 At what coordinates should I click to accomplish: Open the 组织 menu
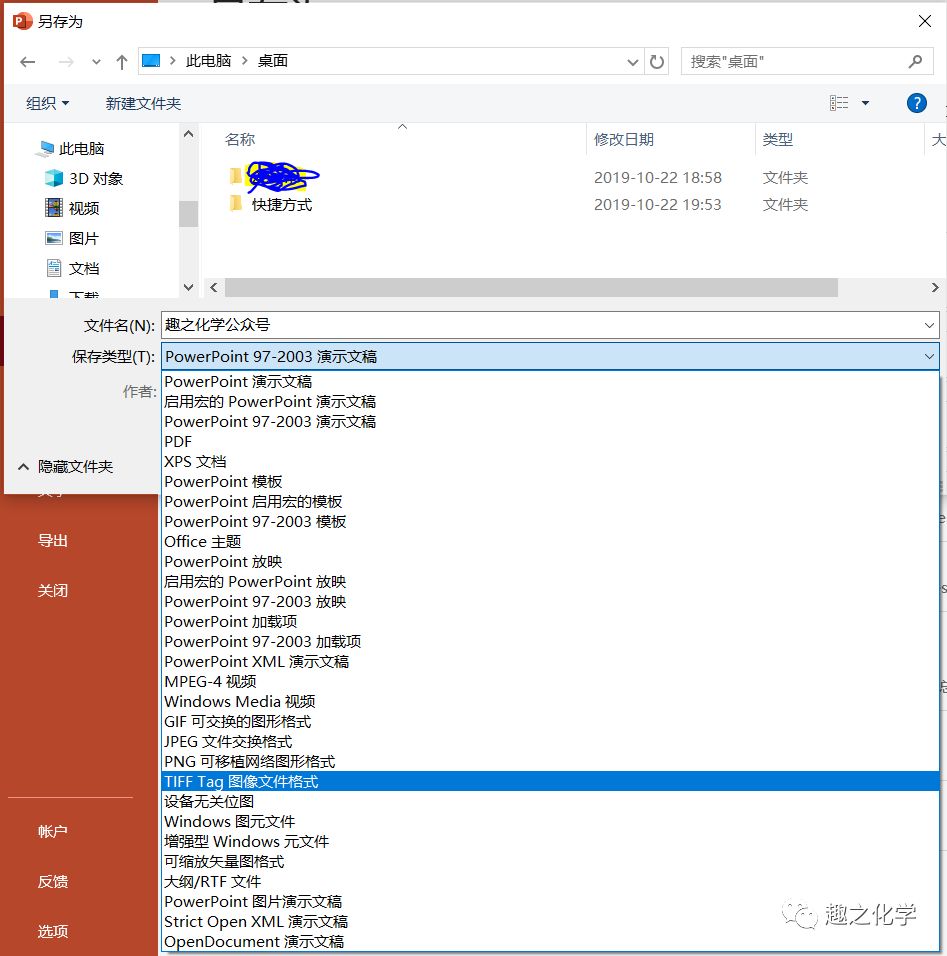pyautogui.click(x=47, y=103)
